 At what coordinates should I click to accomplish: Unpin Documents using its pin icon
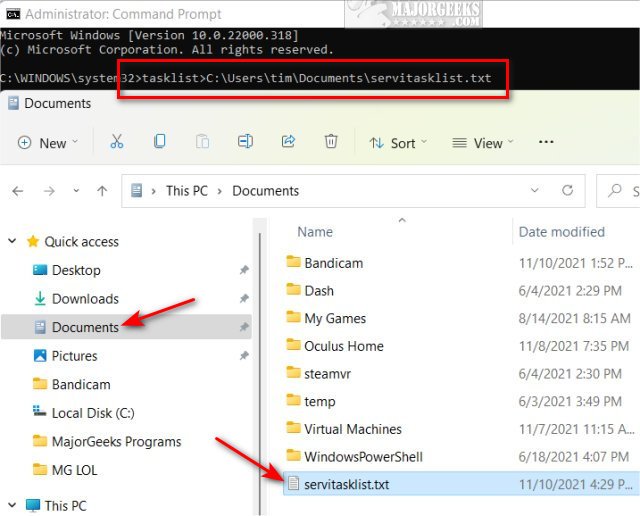244,327
